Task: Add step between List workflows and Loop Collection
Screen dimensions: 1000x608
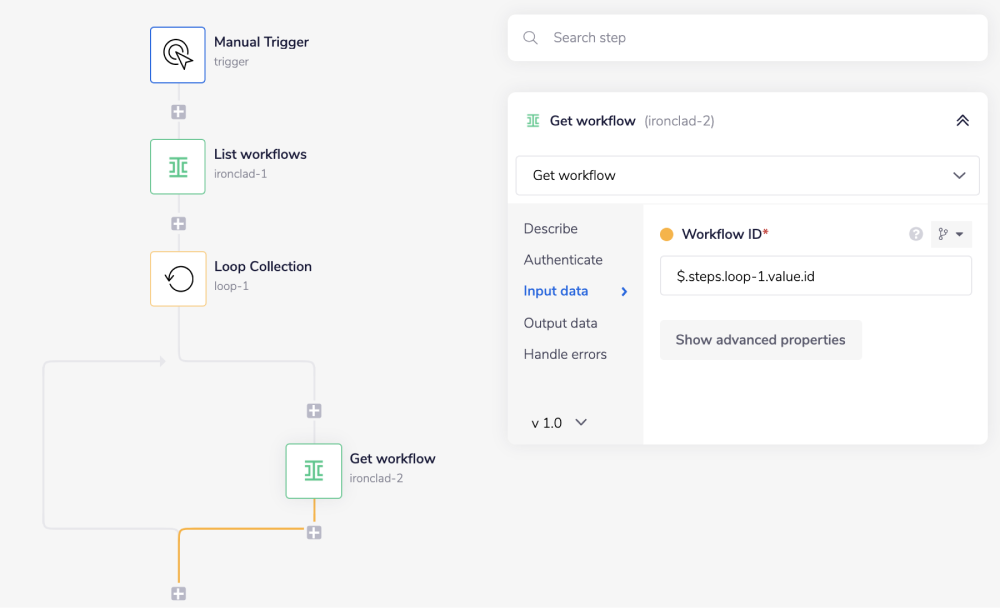Action: tap(178, 224)
